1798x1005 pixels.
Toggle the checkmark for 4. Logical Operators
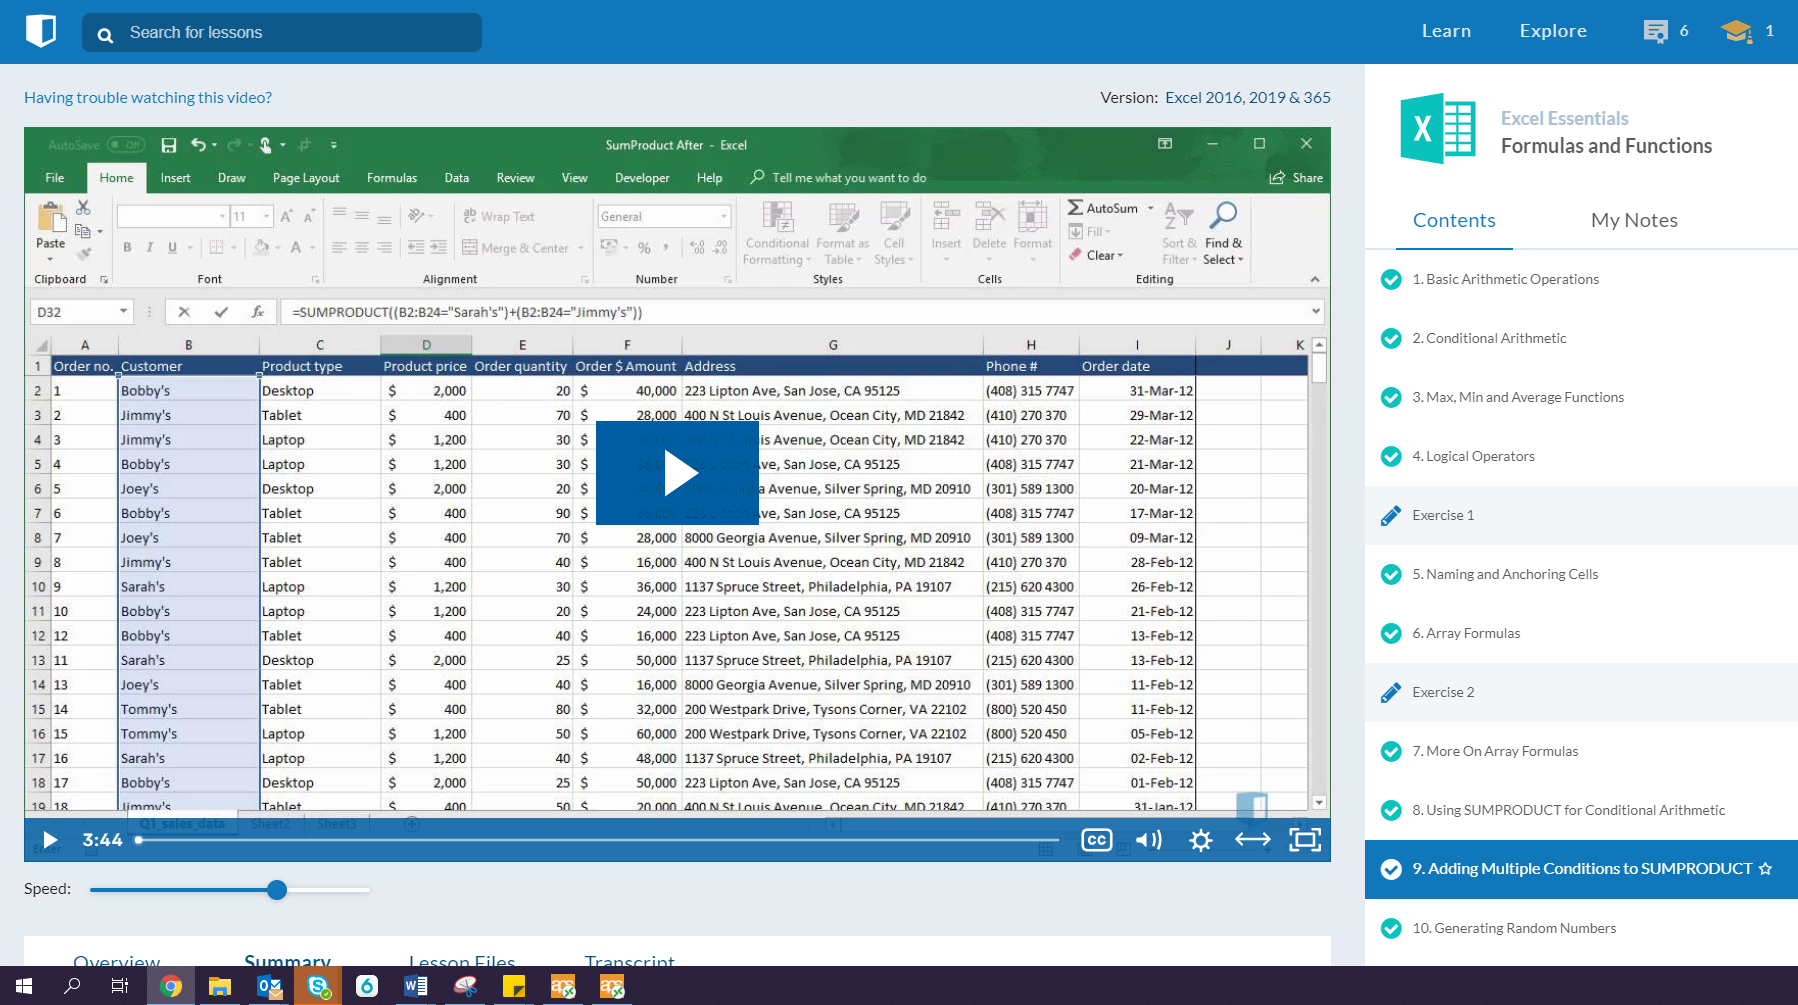tap(1391, 457)
